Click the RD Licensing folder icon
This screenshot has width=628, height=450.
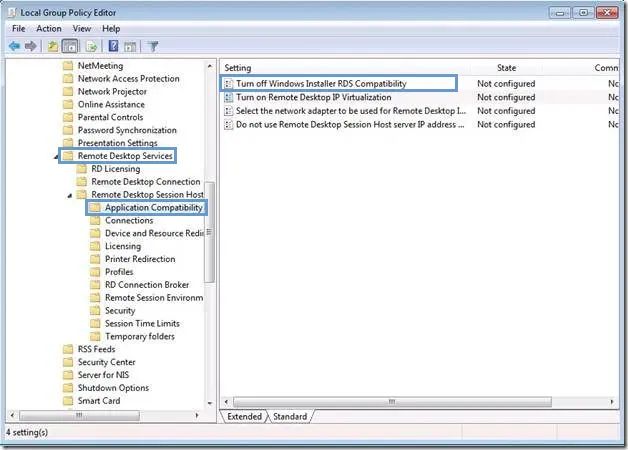82,169
